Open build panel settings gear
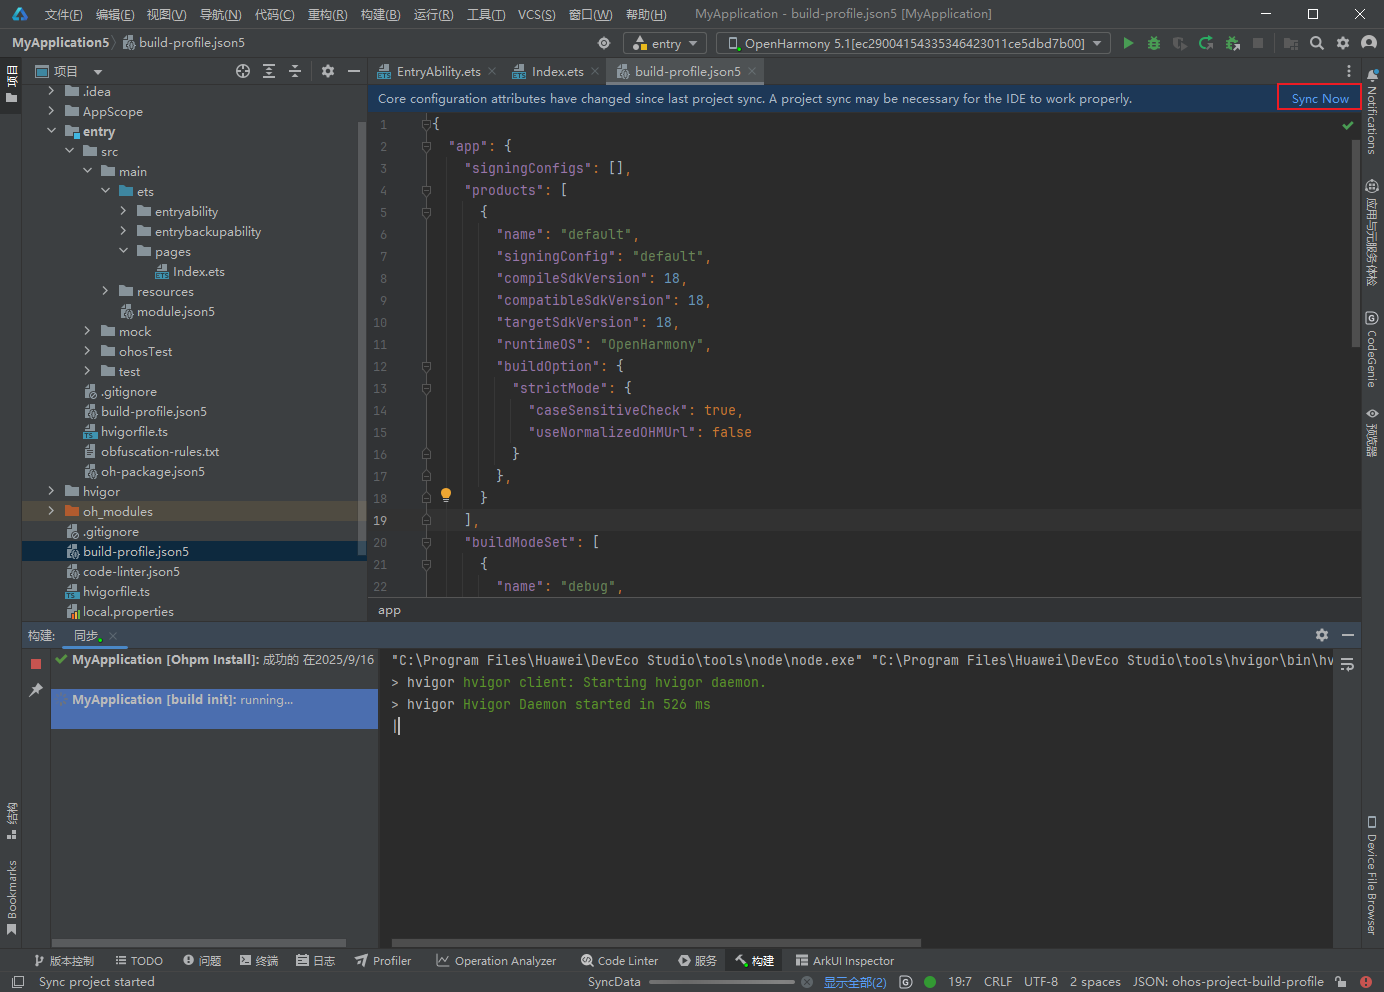The height and width of the screenshot is (992, 1384). (x=1322, y=635)
